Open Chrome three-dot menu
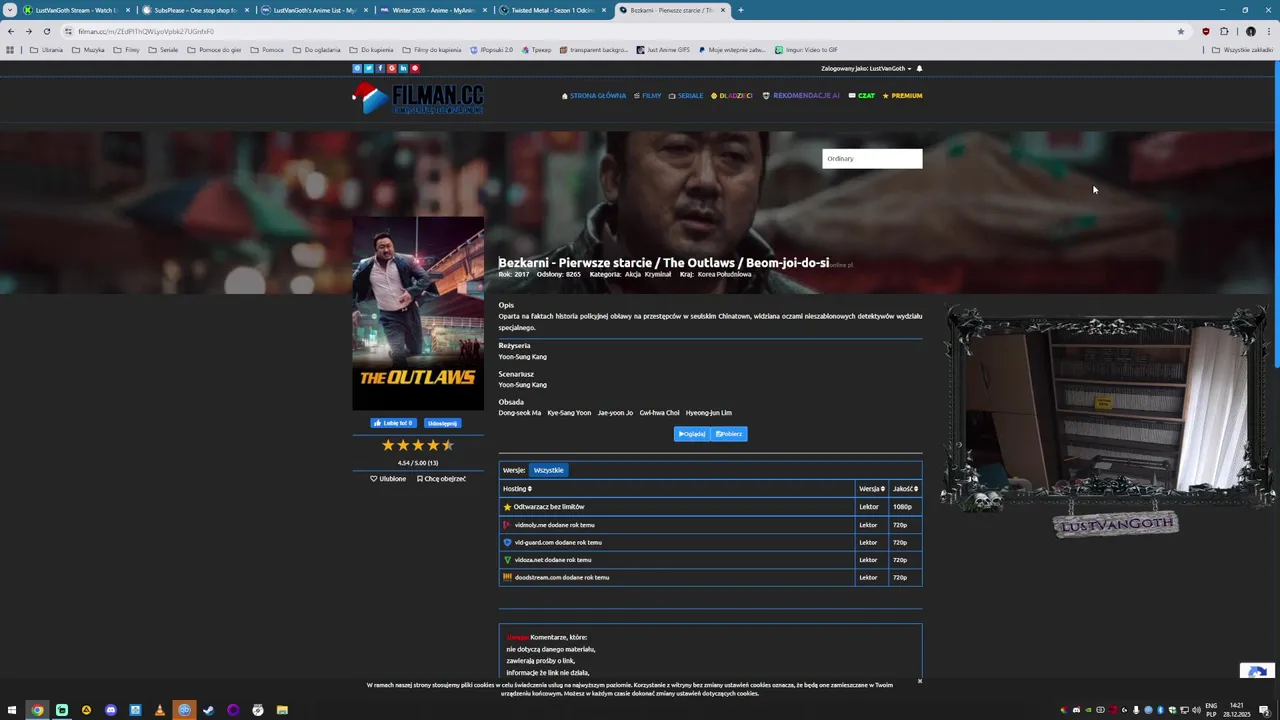1280x720 pixels. click(1268, 31)
